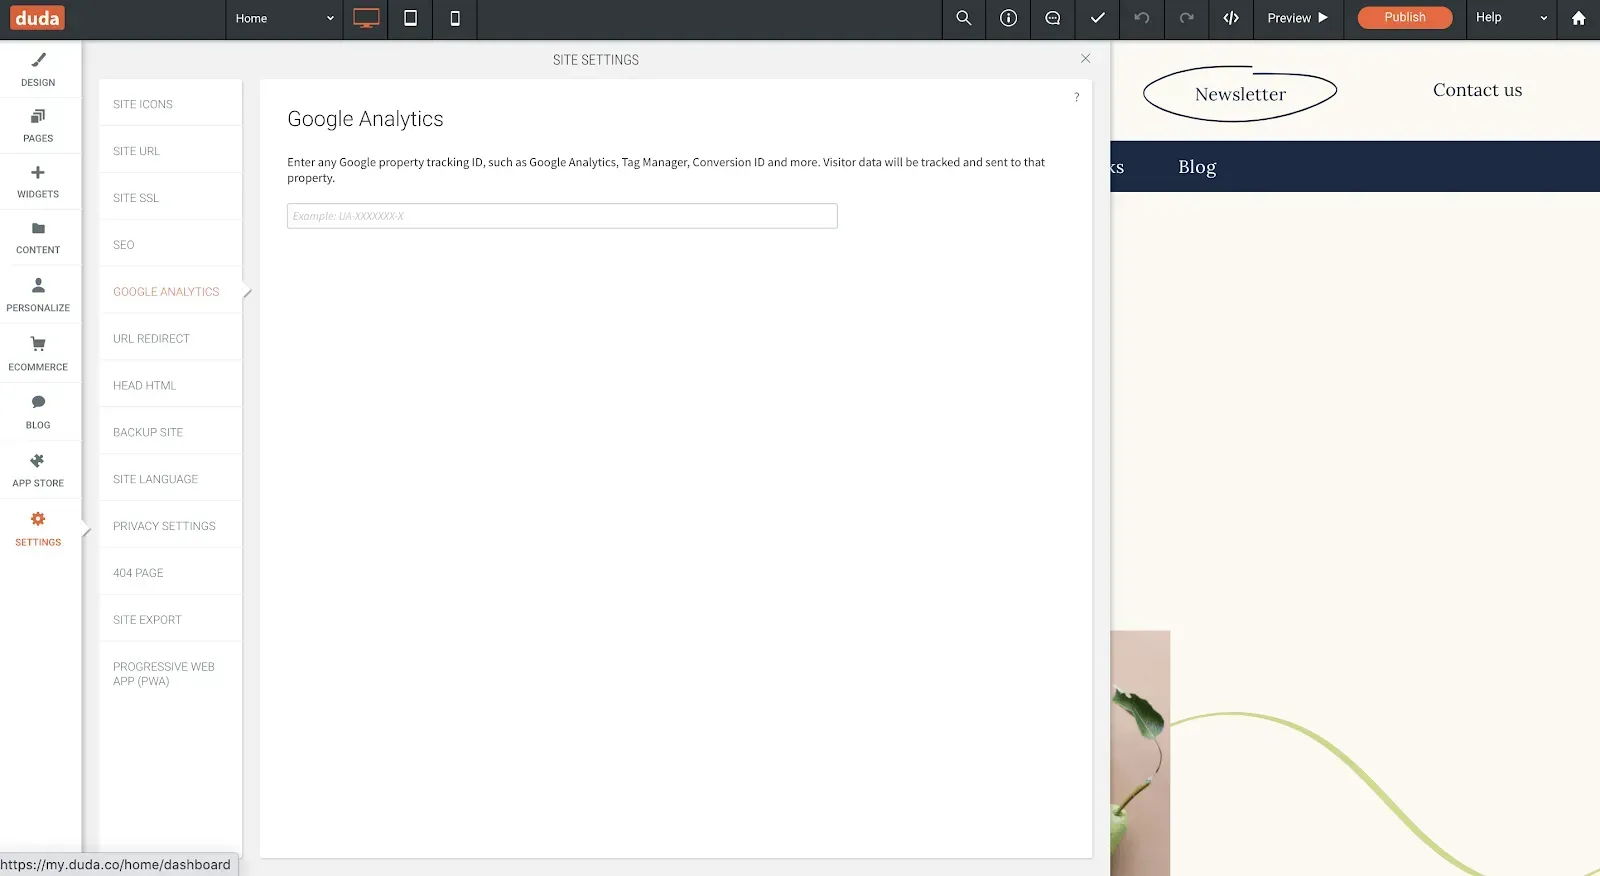Switch to desktop view

(x=366, y=18)
